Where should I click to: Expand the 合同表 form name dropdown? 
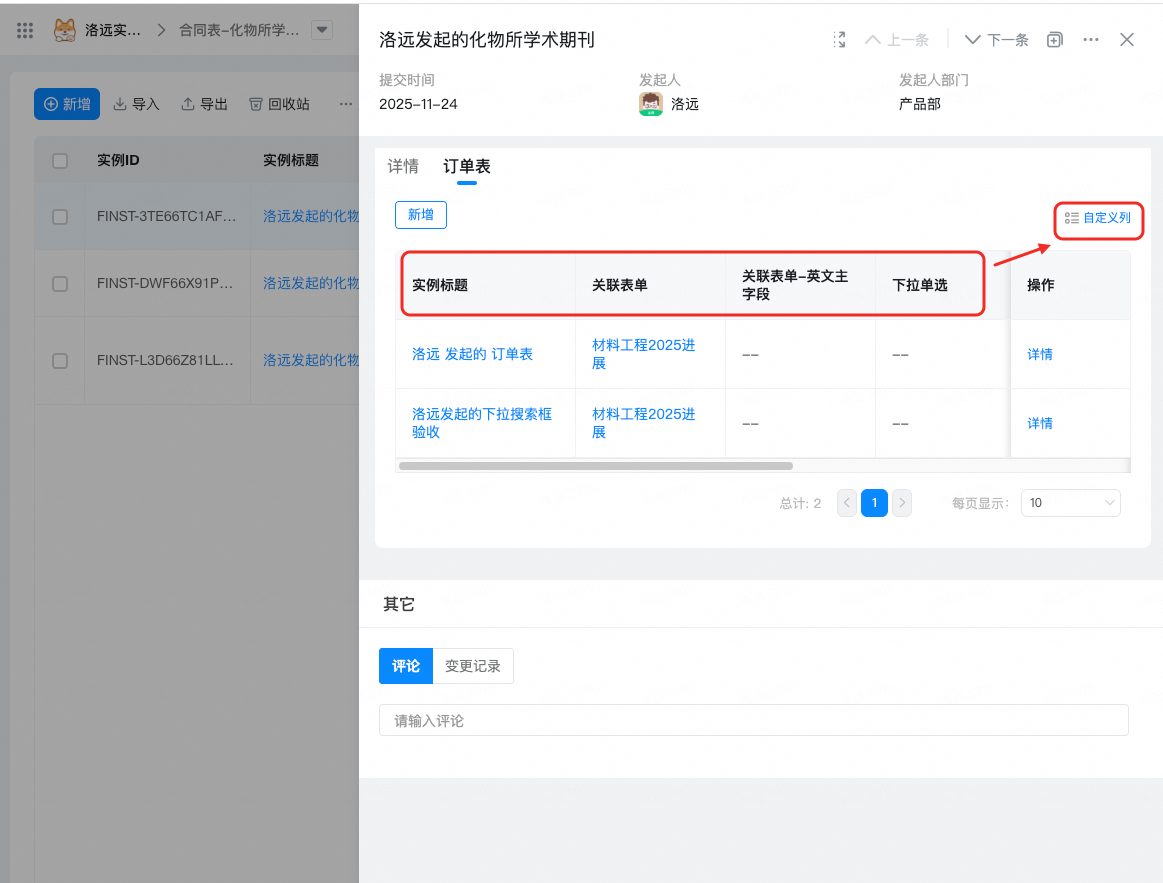tap(322, 30)
